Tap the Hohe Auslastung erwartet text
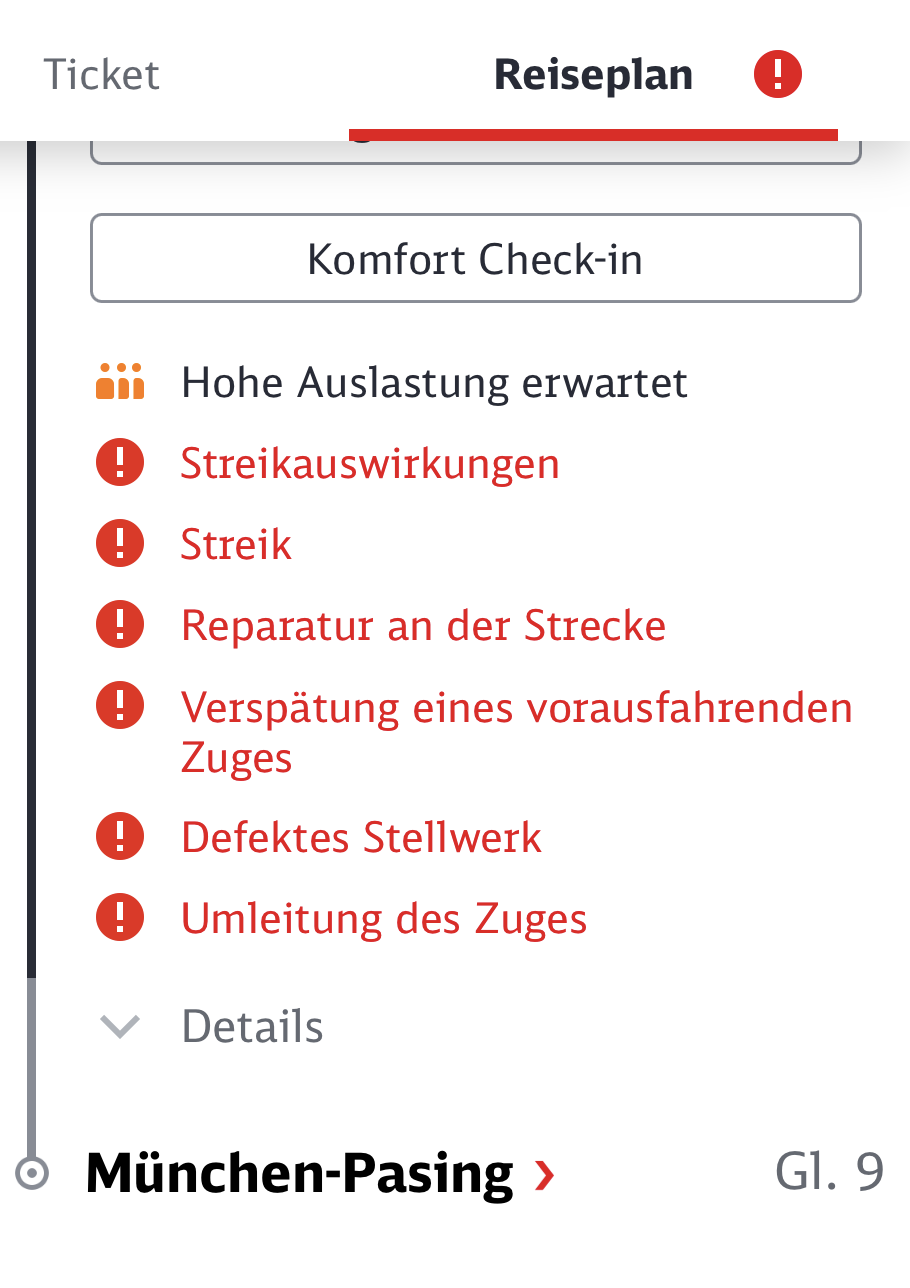Viewport: 910px width, 1288px height. click(434, 382)
